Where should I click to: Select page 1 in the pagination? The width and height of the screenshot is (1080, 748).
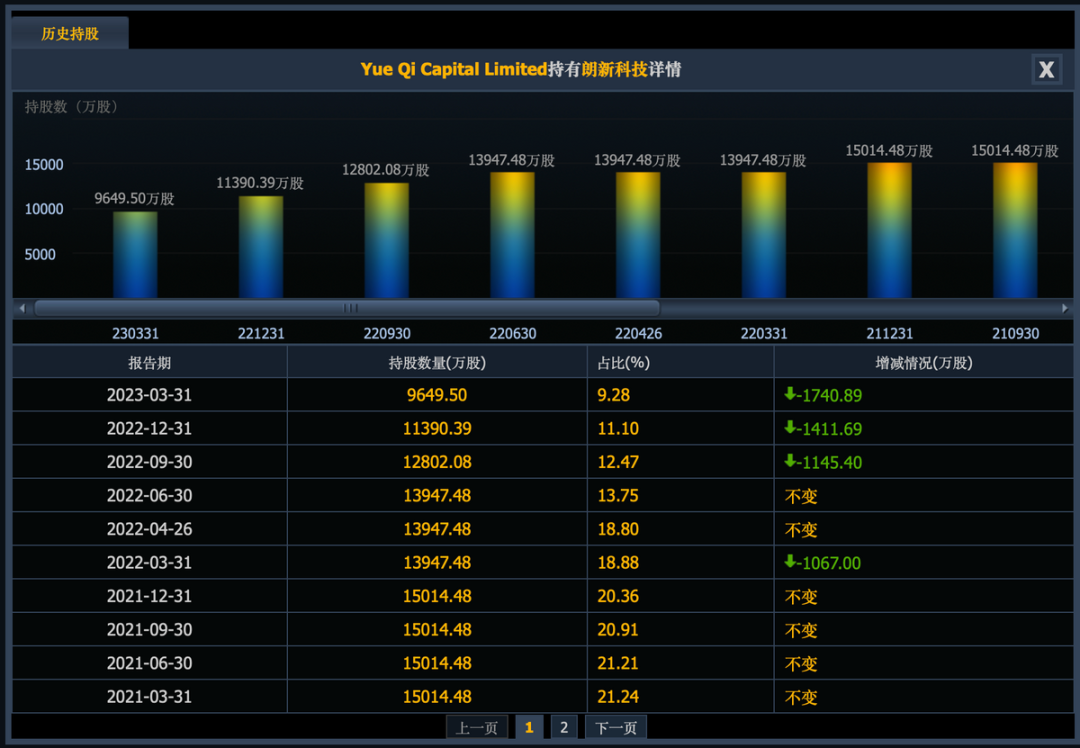click(x=529, y=727)
